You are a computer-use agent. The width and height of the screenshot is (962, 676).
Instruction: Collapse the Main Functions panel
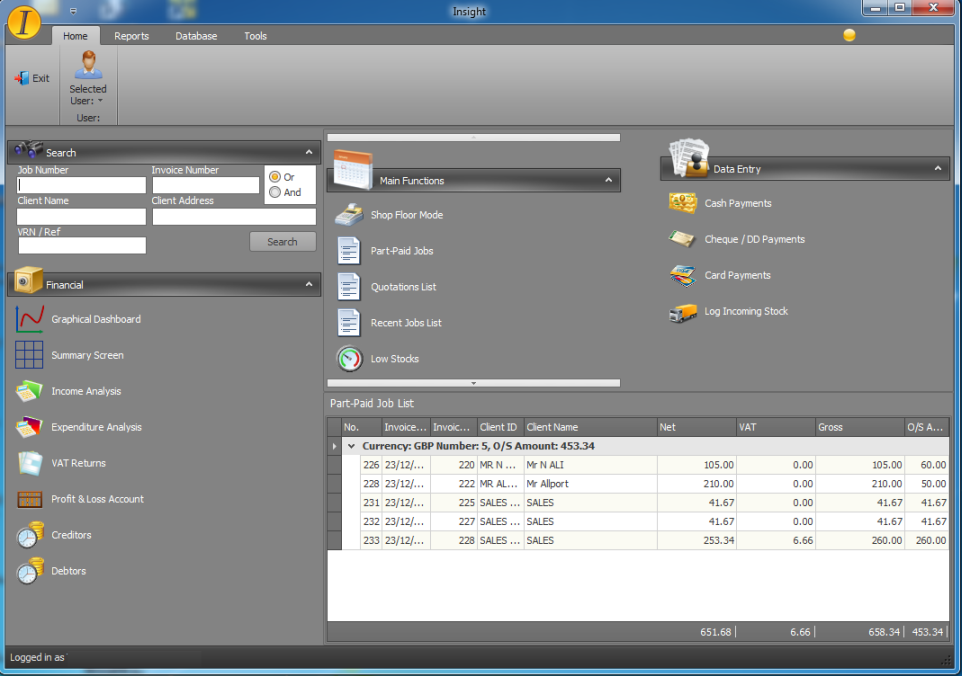(x=607, y=179)
